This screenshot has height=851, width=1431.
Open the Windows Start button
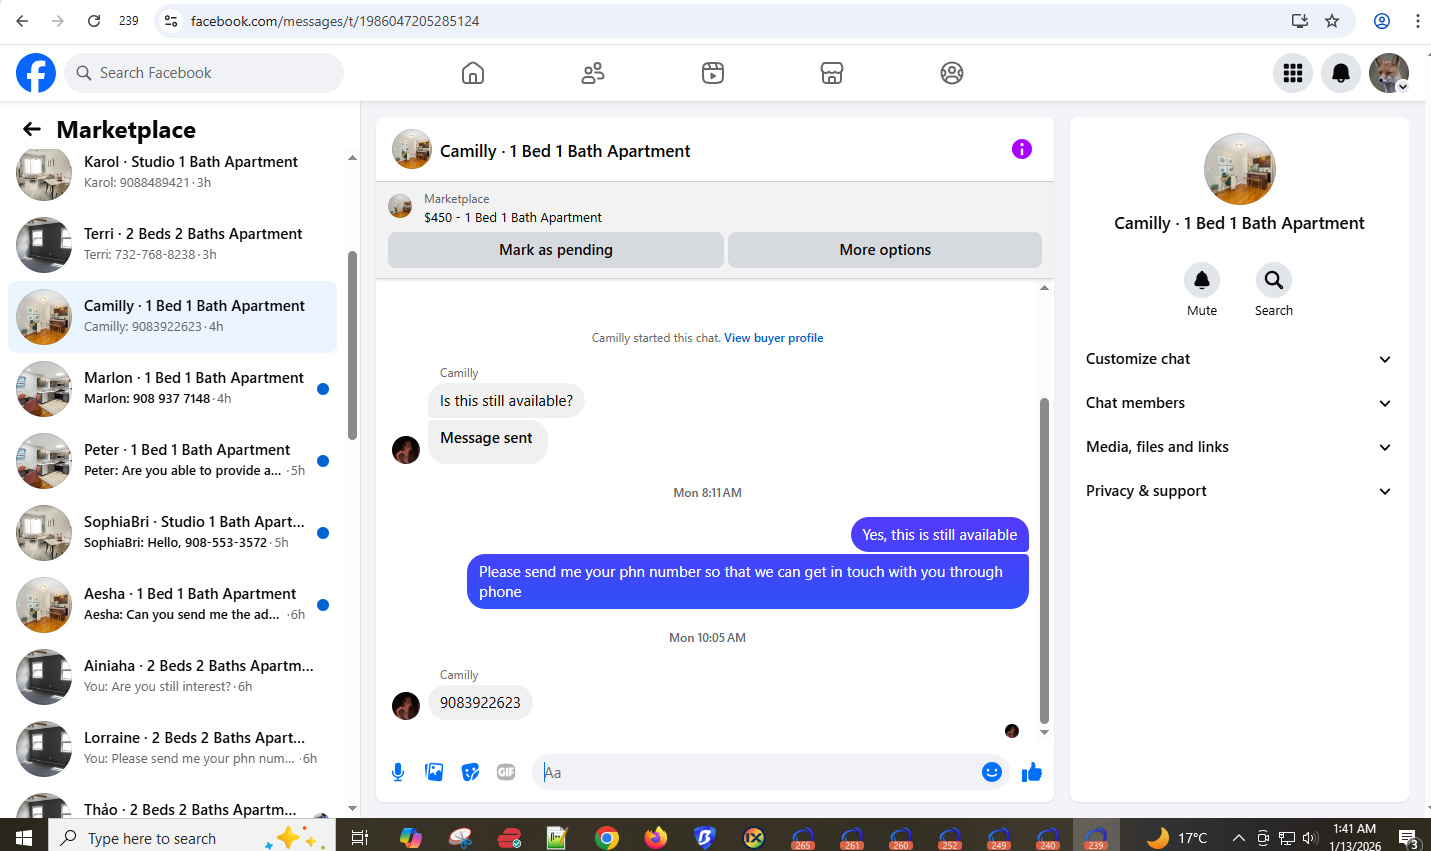pyautogui.click(x=24, y=837)
